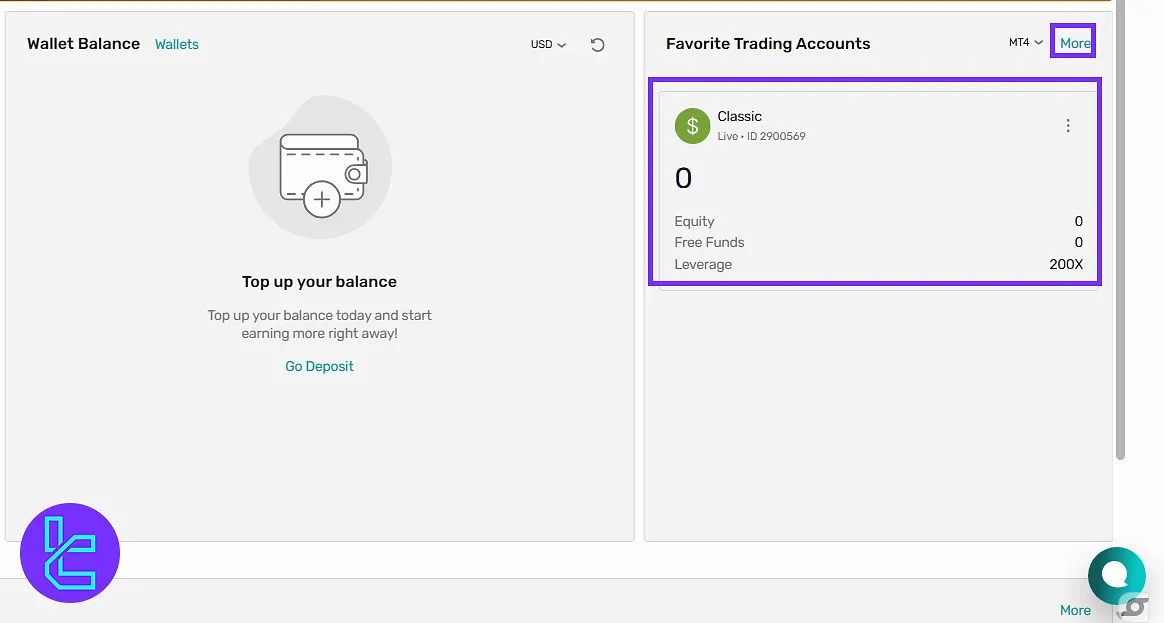Open the Classic account three-dot menu
Image resolution: width=1164 pixels, height=623 pixels.
point(1067,126)
